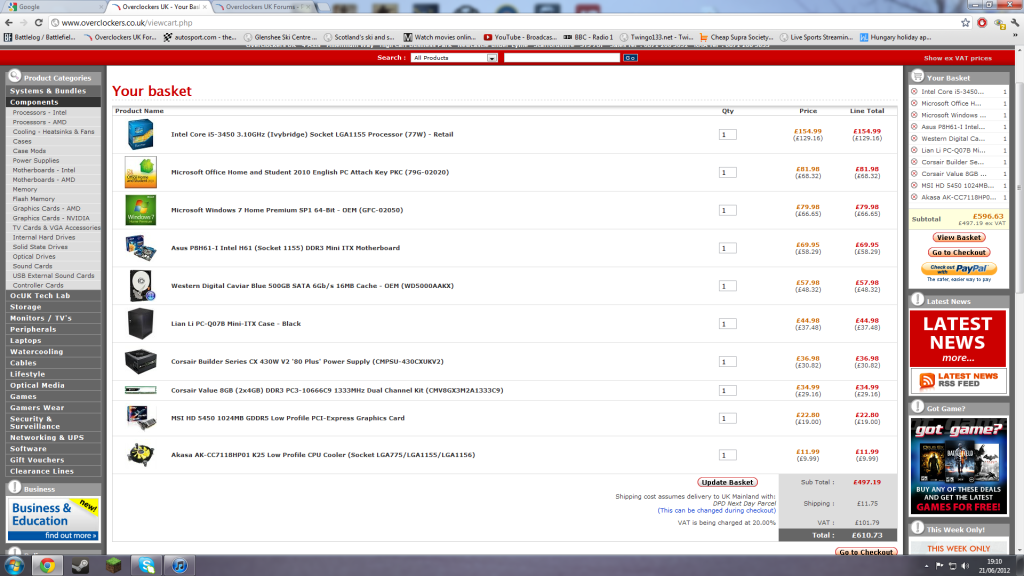Open the Got Game promotional banner

click(959, 466)
